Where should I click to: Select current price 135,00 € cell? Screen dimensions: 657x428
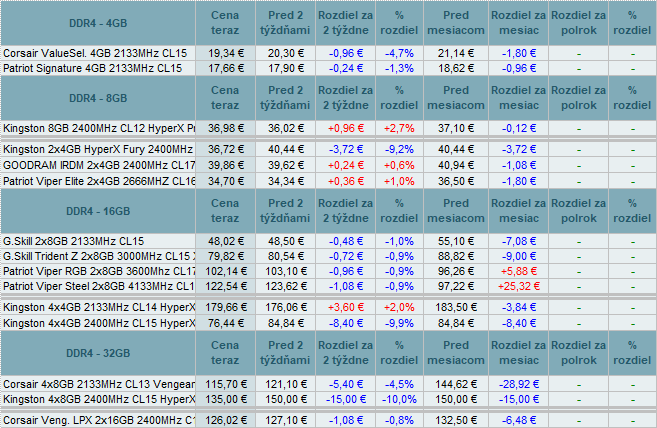click(225, 399)
